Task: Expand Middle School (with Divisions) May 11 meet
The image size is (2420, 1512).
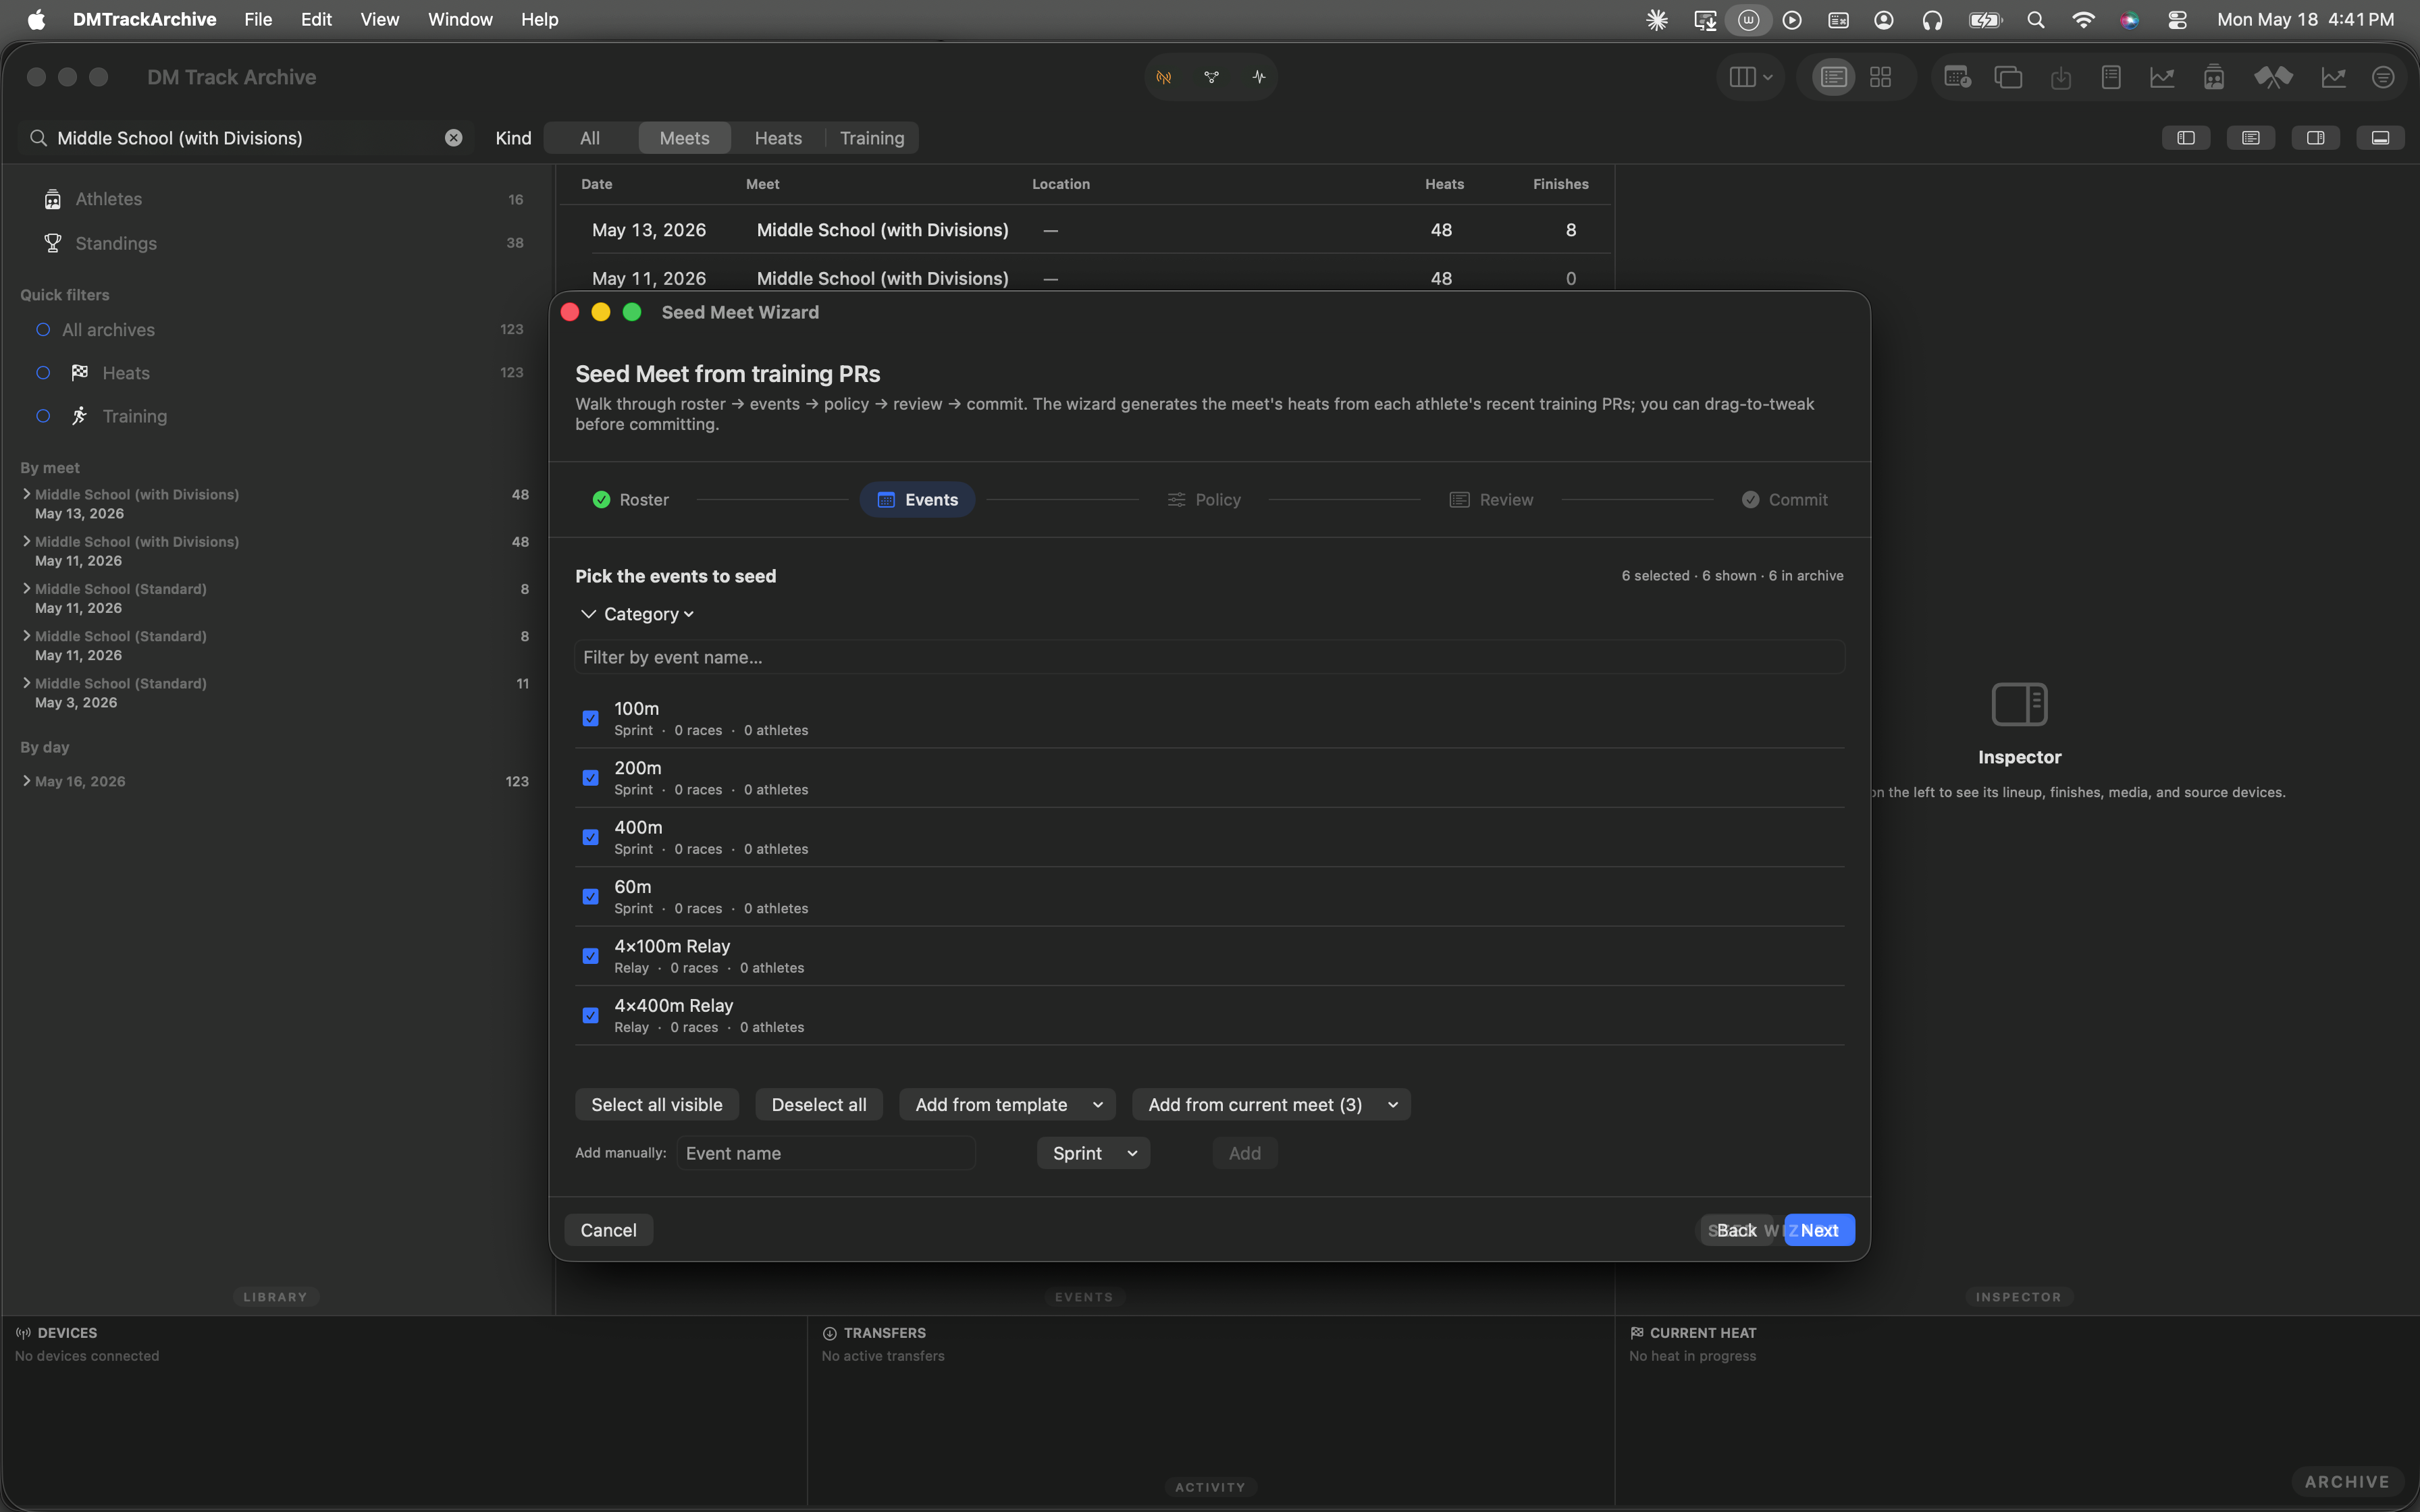Action: click(27, 541)
